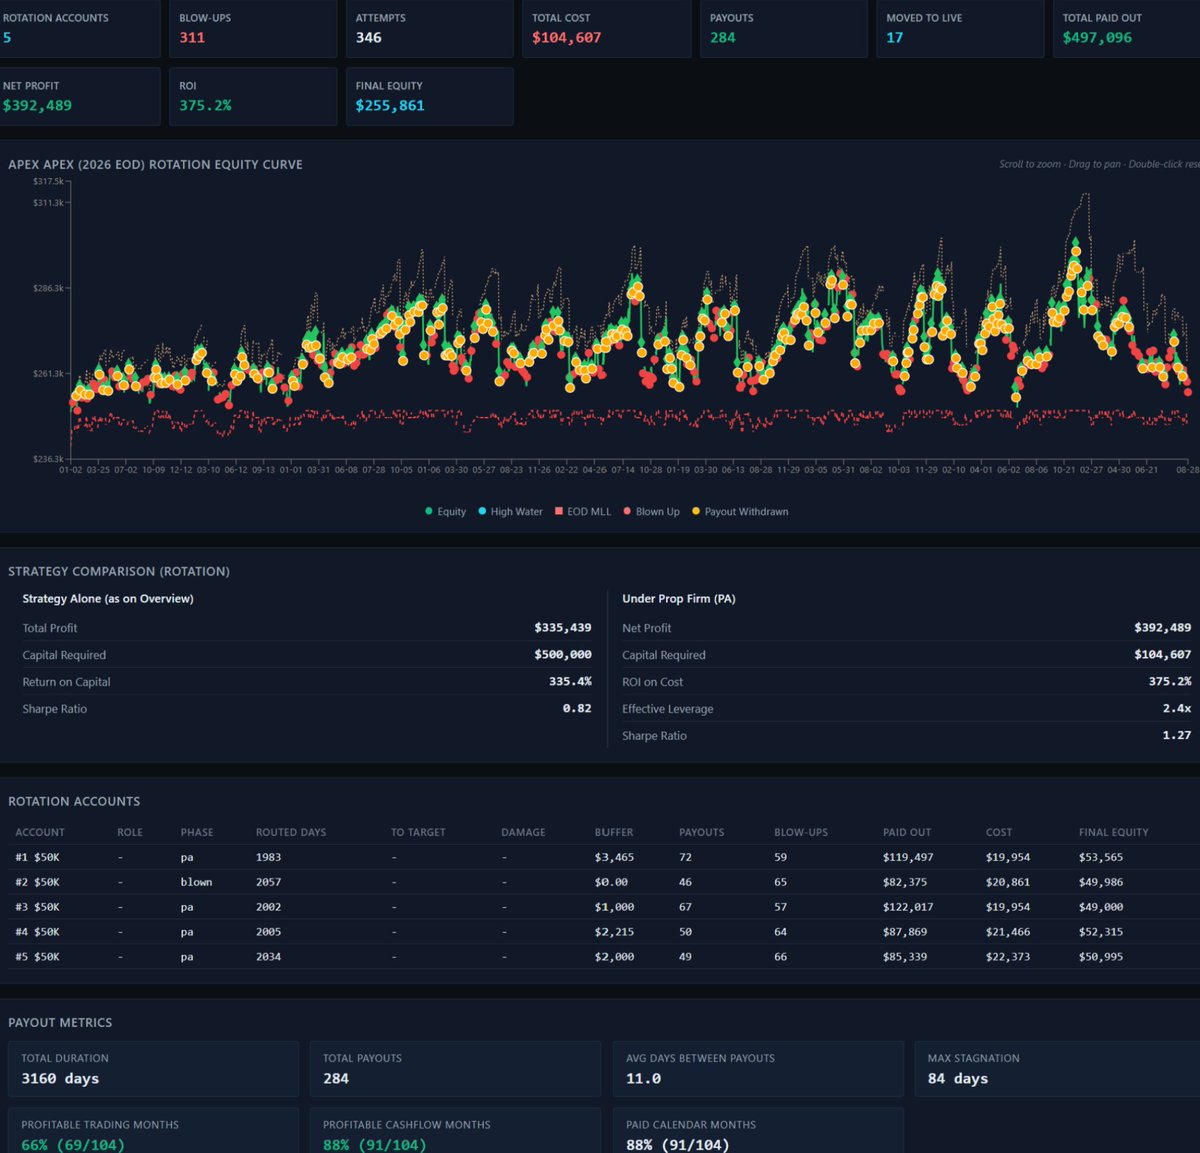Click the Strategy Alone Sharpe Ratio 0.82
This screenshot has height=1153, width=1200.
(x=577, y=709)
